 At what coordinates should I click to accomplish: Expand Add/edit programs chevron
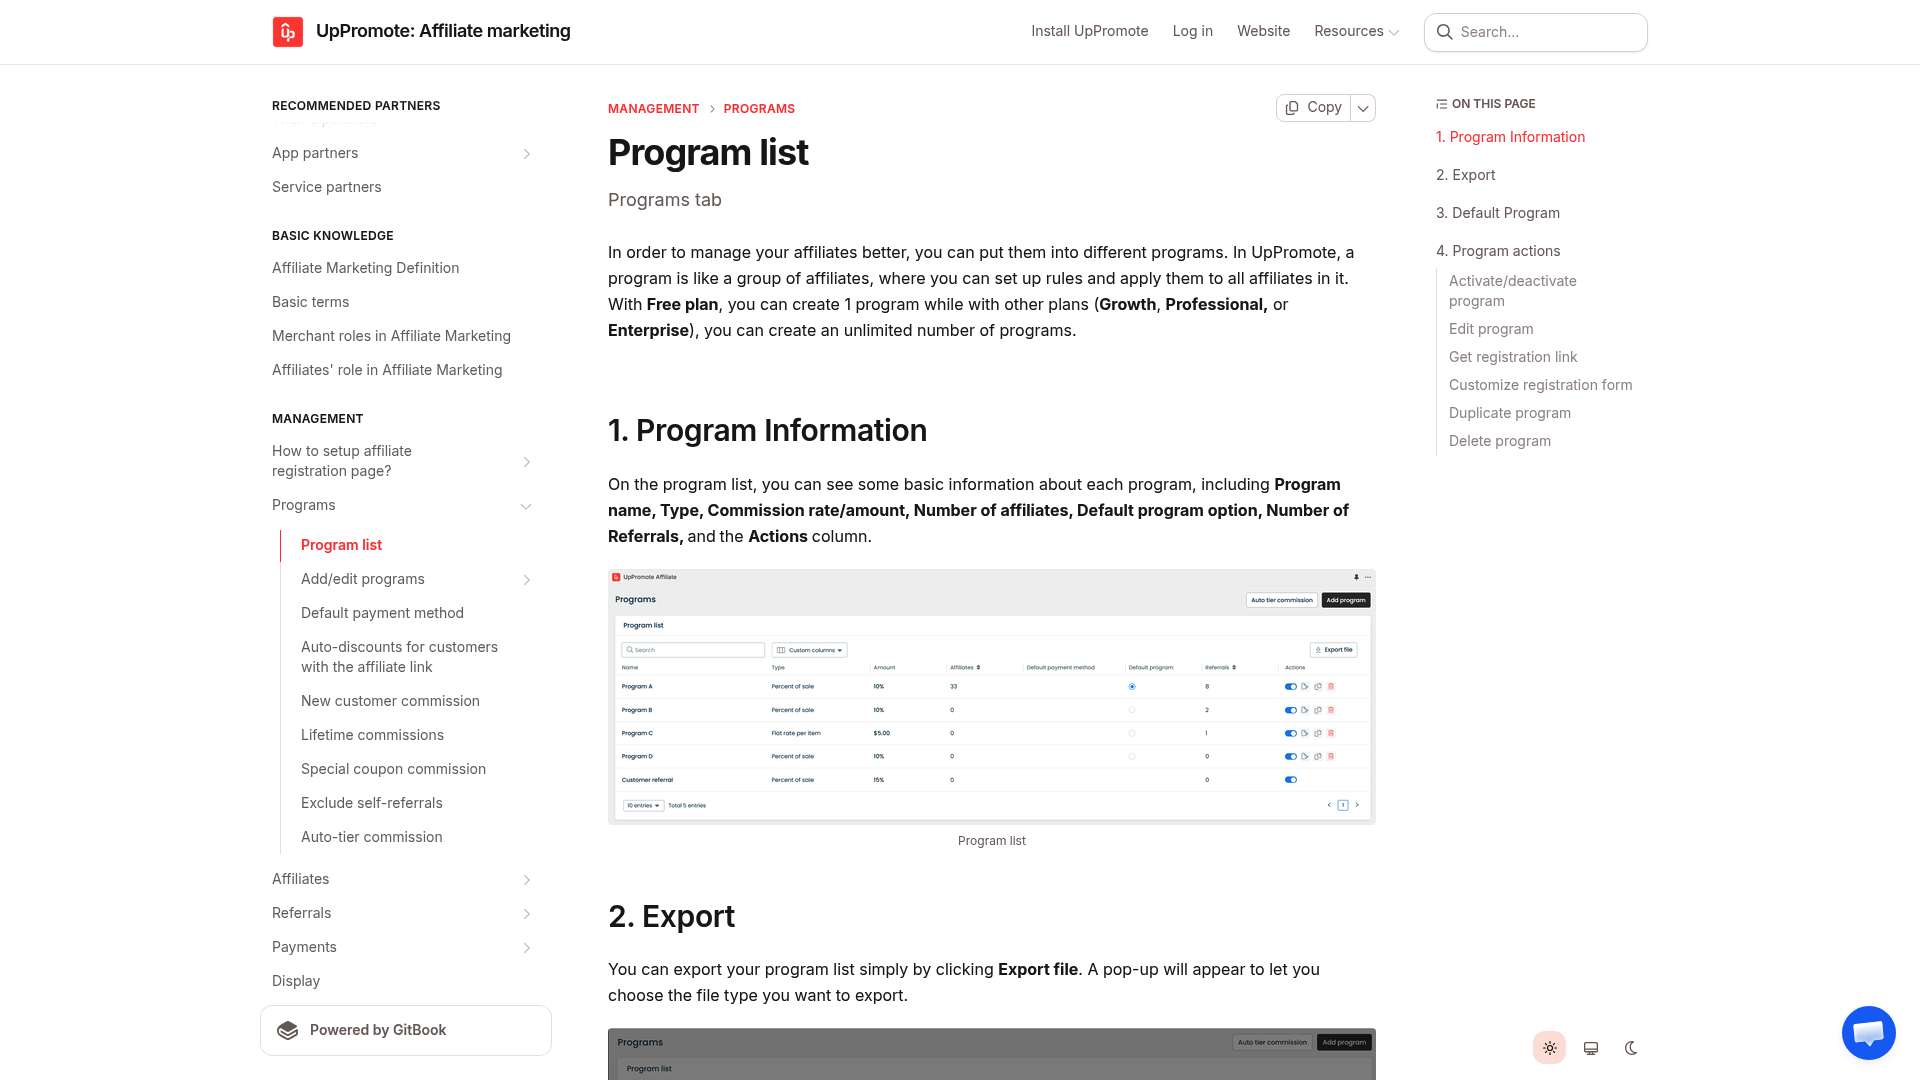click(x=527, y=580)
